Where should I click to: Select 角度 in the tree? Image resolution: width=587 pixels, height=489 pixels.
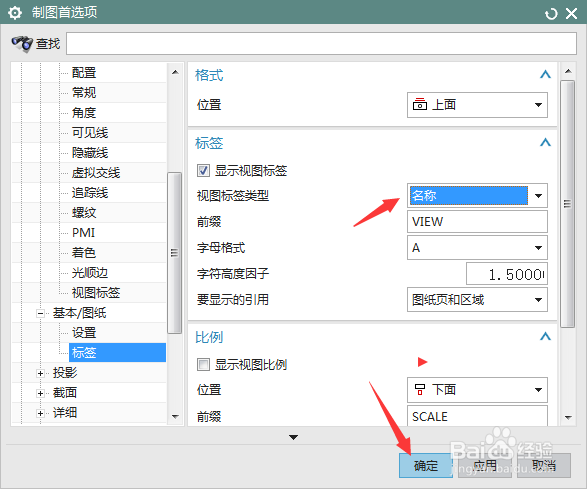(x=84, y=113)
